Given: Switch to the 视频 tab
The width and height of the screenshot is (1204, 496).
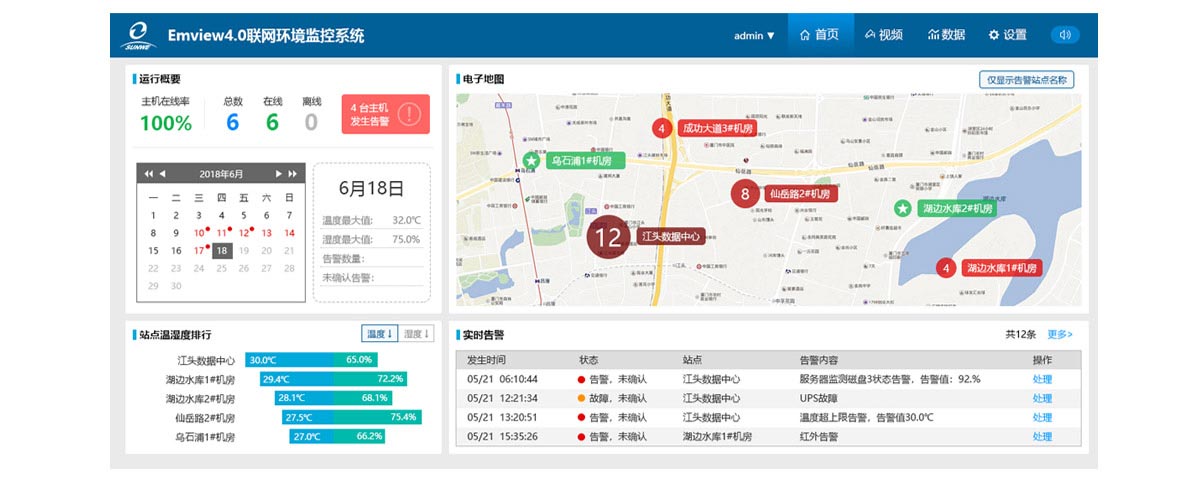Looking at the screenshot, I should [884, 35].
